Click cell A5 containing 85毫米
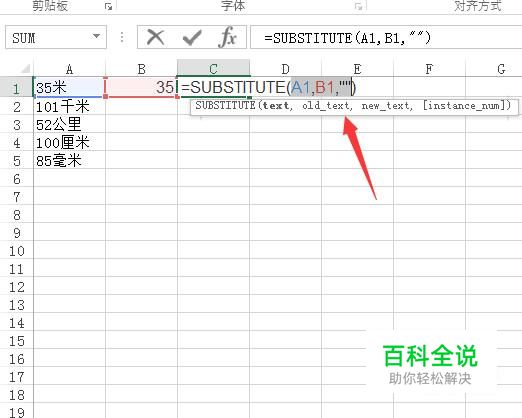 (x=69, y=161)
